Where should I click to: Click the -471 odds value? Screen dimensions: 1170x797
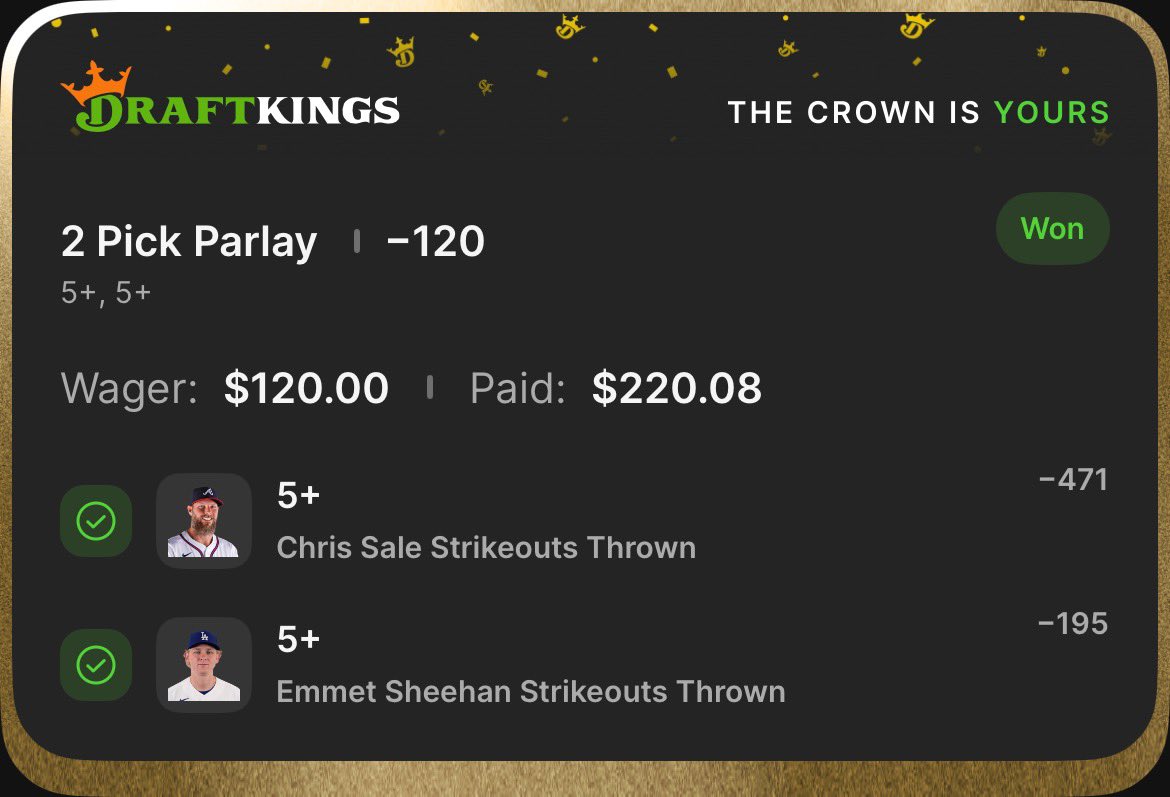(x=1073, y=480)
